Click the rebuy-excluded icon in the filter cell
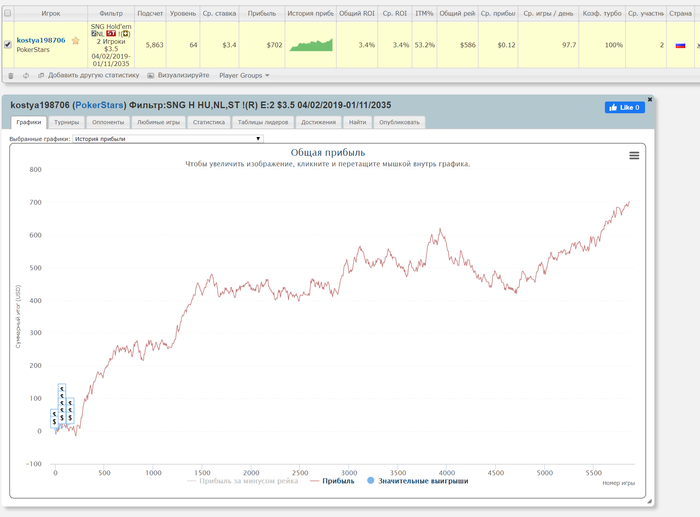 pos(125,33)
